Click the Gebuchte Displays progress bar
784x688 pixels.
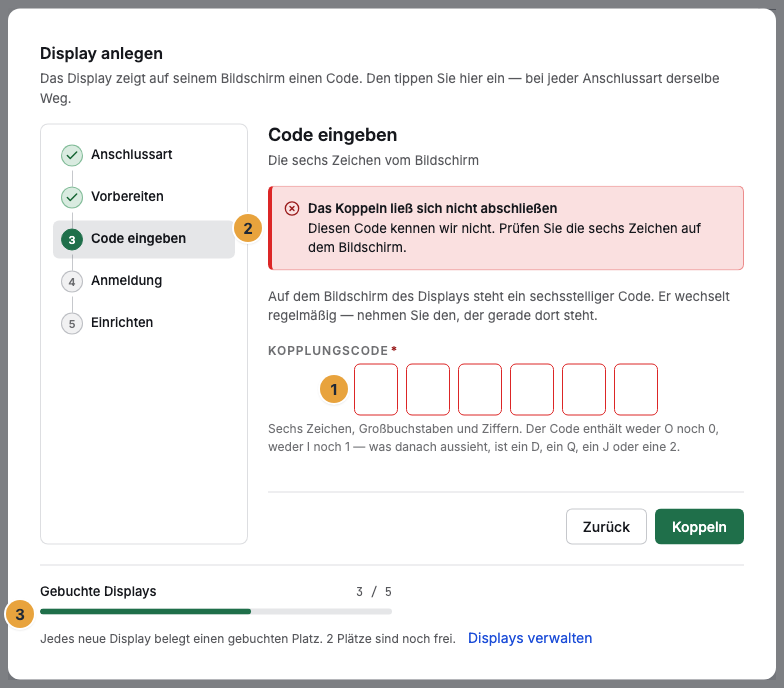[x=216, y=612]
